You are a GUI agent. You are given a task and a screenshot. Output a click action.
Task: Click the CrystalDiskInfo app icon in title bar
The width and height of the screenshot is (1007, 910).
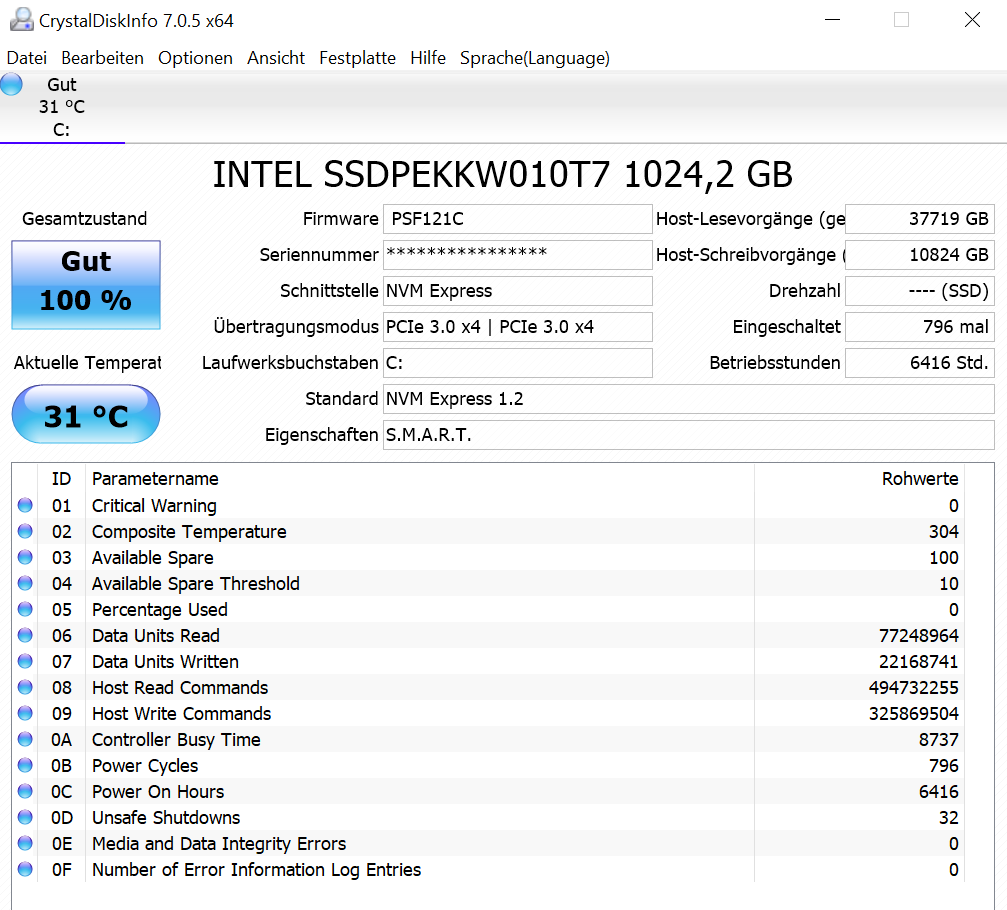(20, 19)
